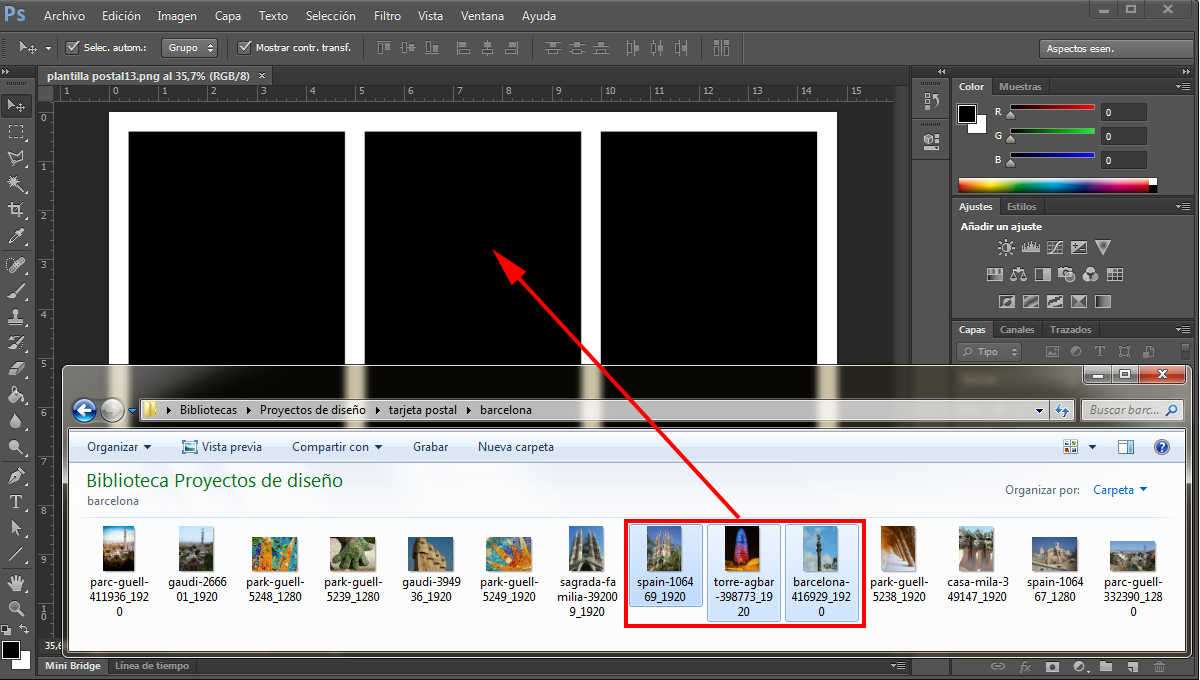Open the Grupo dropdown in the options bar
The image size is (1200, 680).
[189, 47]
